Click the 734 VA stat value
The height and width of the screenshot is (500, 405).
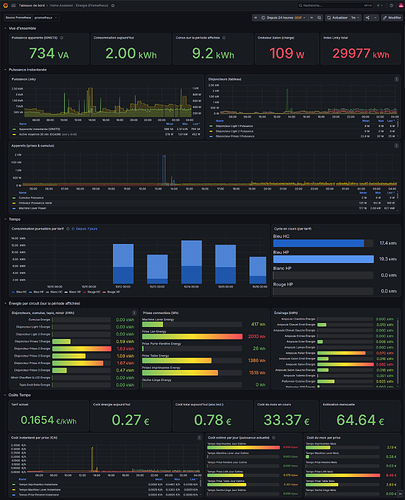pos(49,53)
